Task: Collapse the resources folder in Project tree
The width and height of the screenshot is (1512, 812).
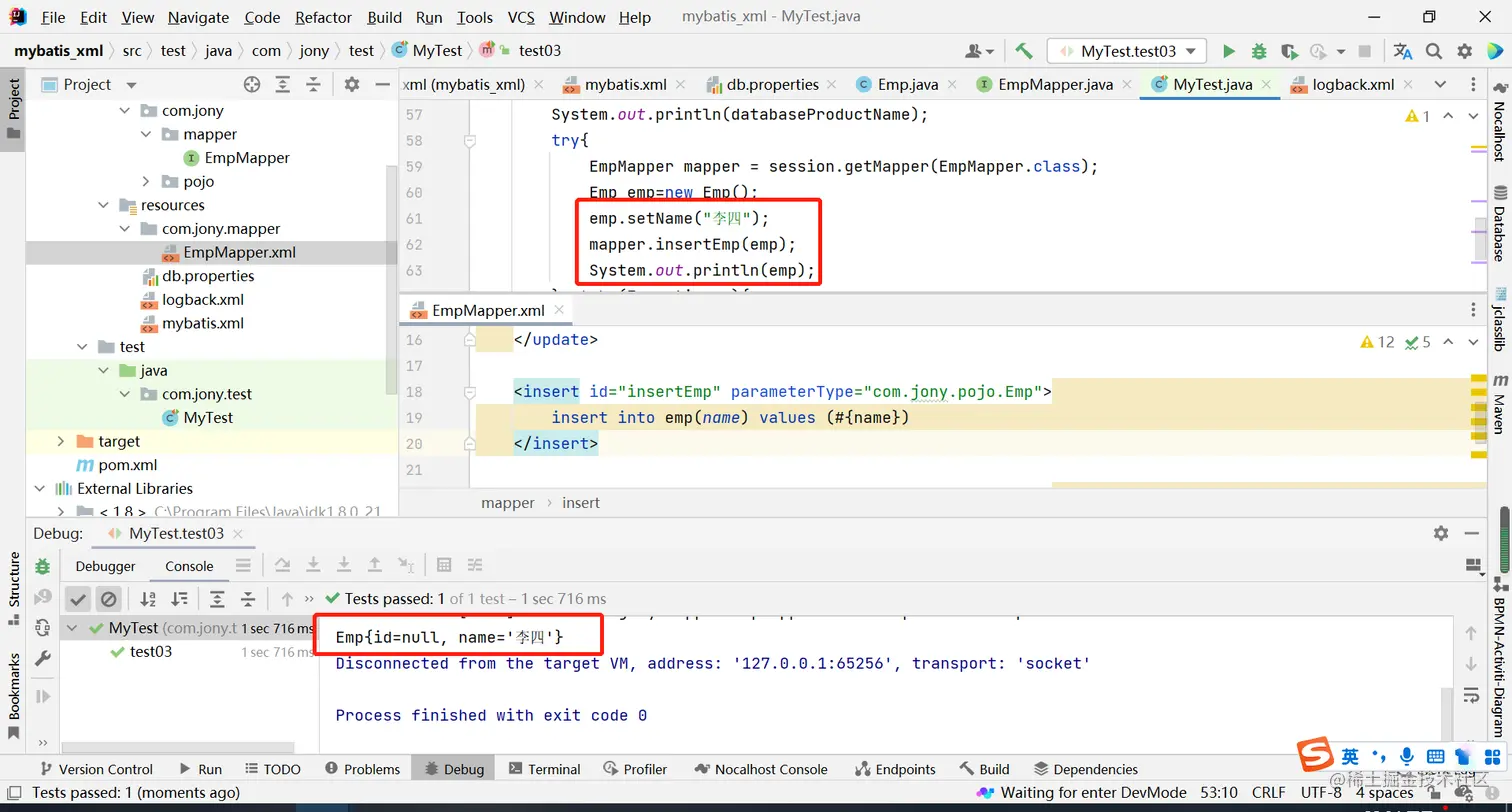Action: coord(103,205)
